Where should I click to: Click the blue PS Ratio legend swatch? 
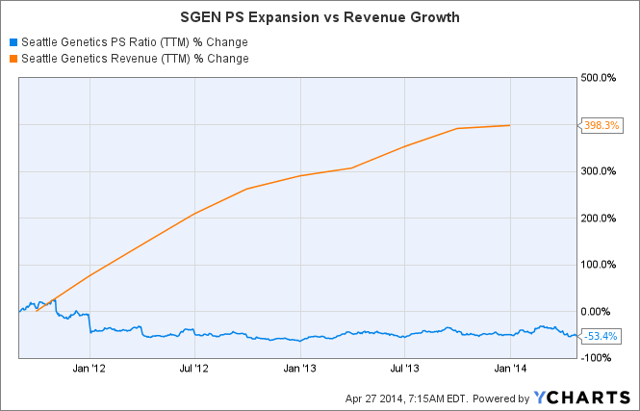pyautogui.click(x=13, y=42)
